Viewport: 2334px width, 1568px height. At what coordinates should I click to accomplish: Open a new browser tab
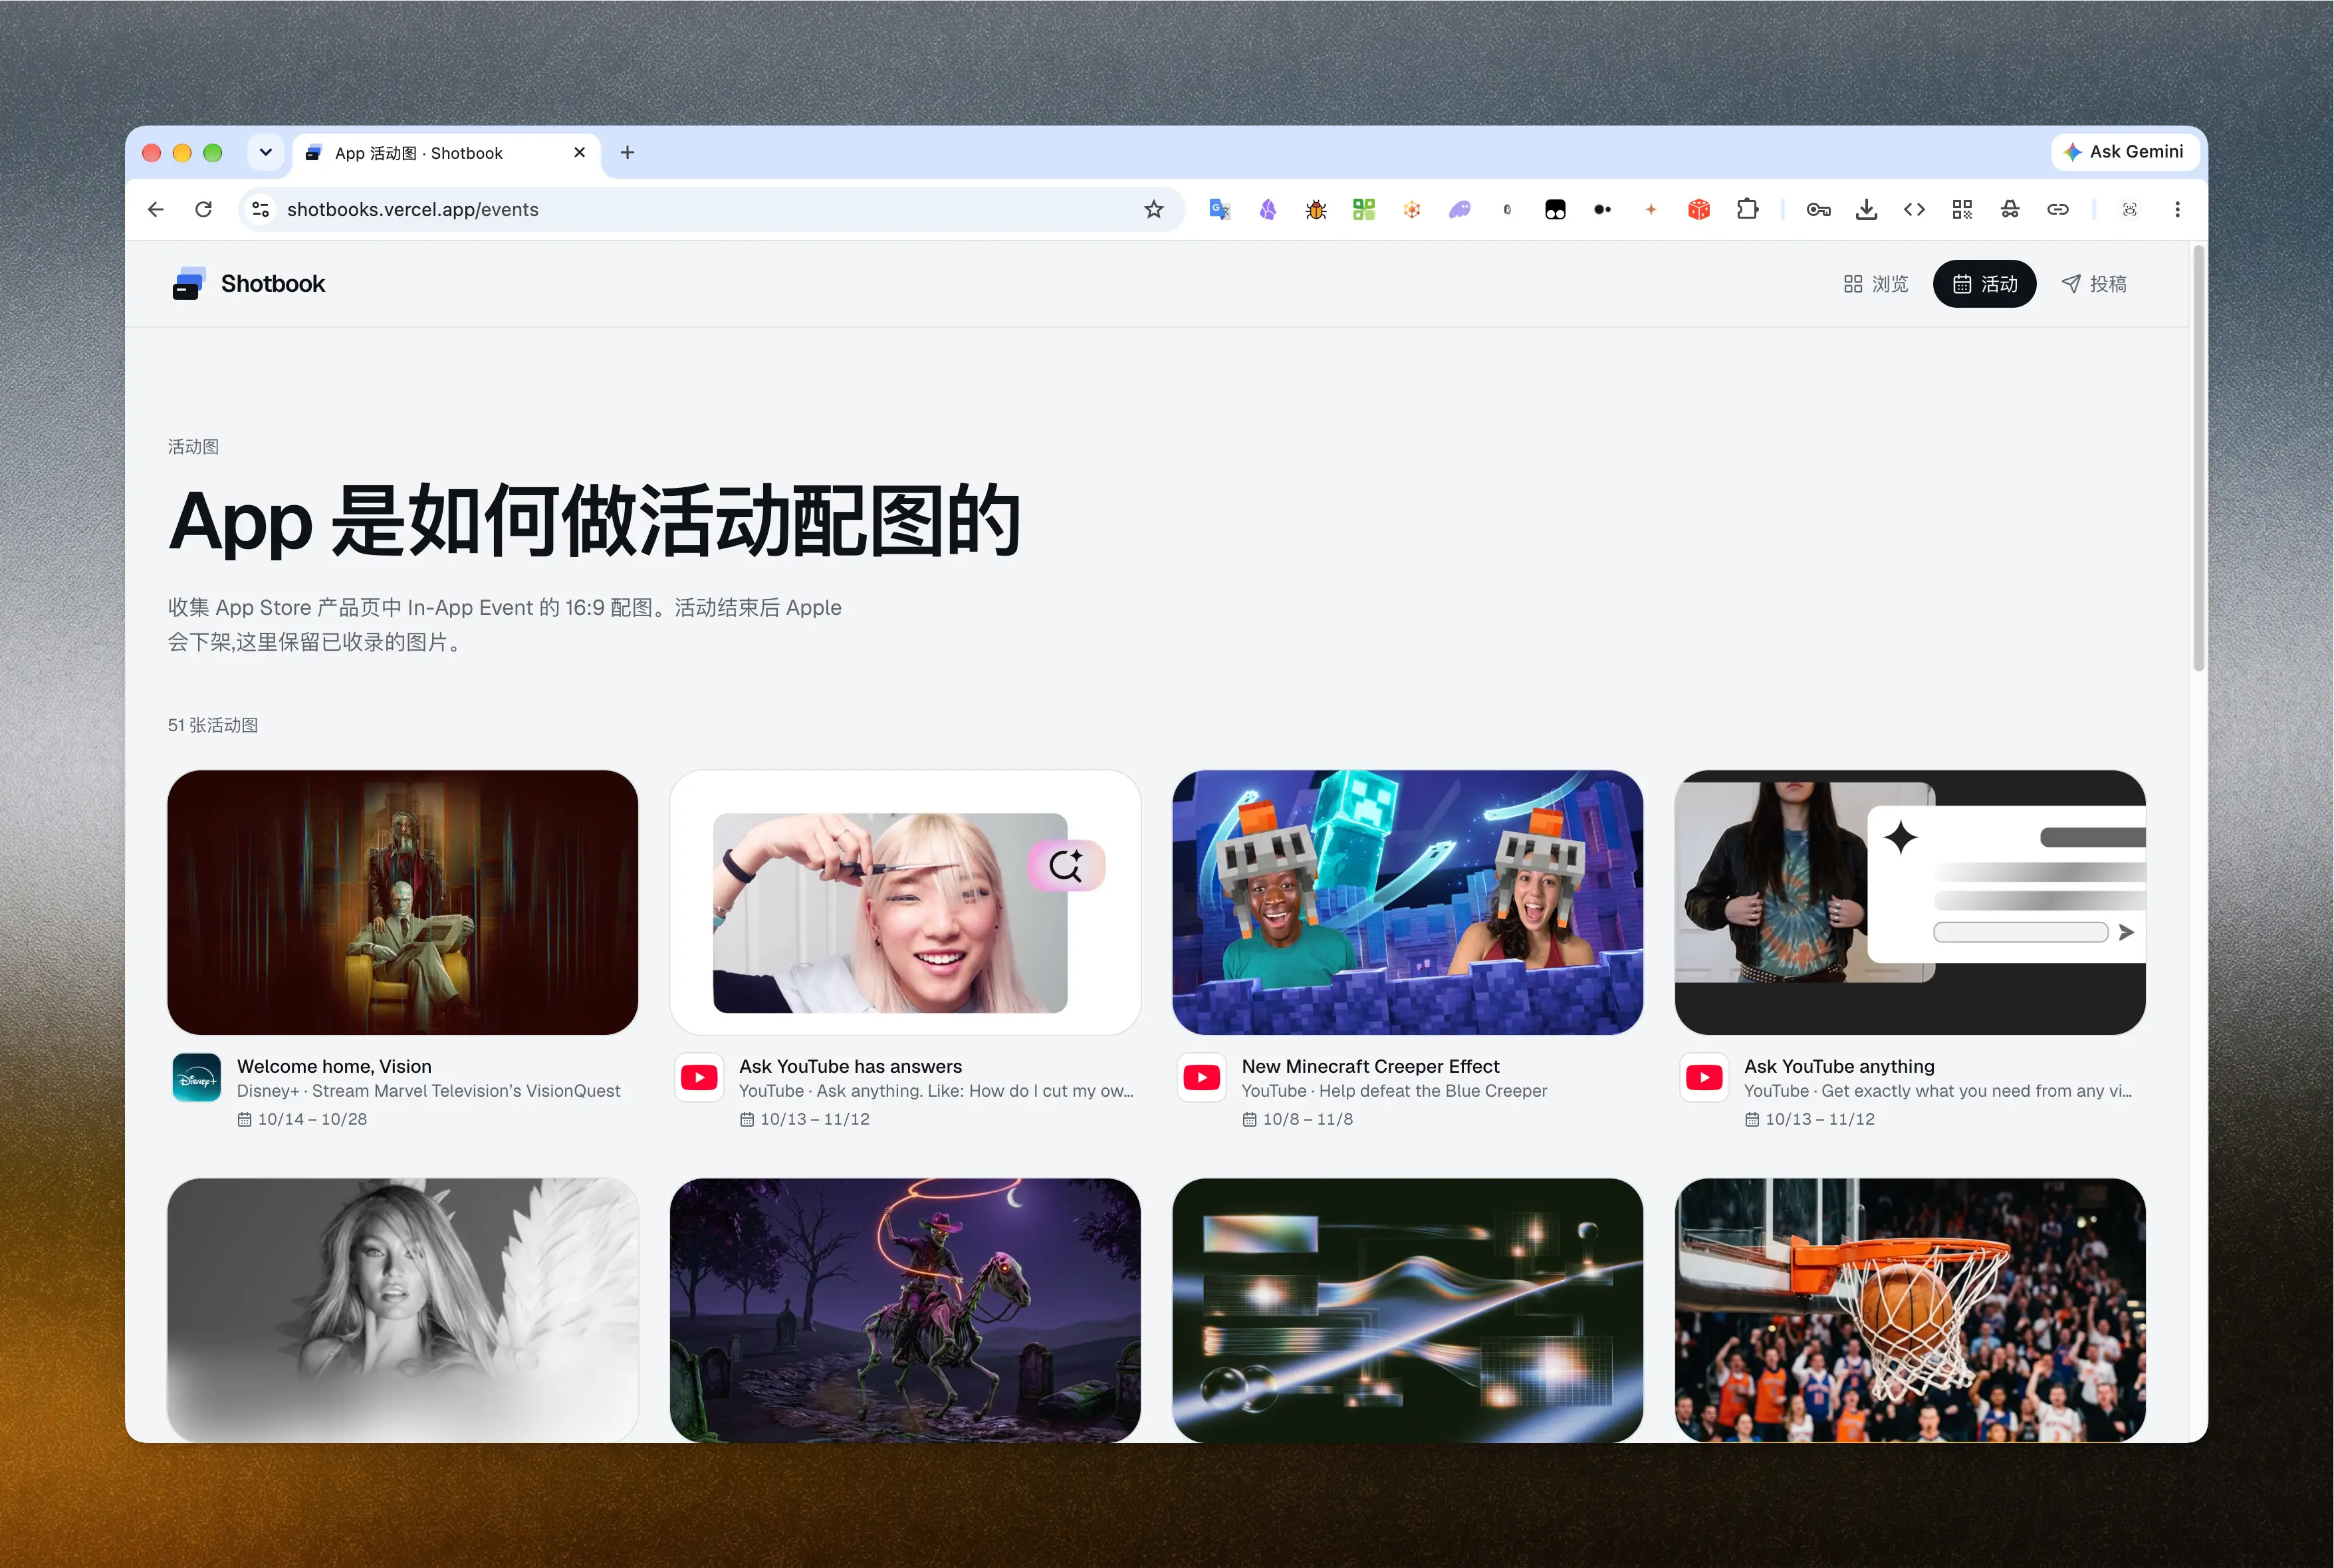pos(627,152)
